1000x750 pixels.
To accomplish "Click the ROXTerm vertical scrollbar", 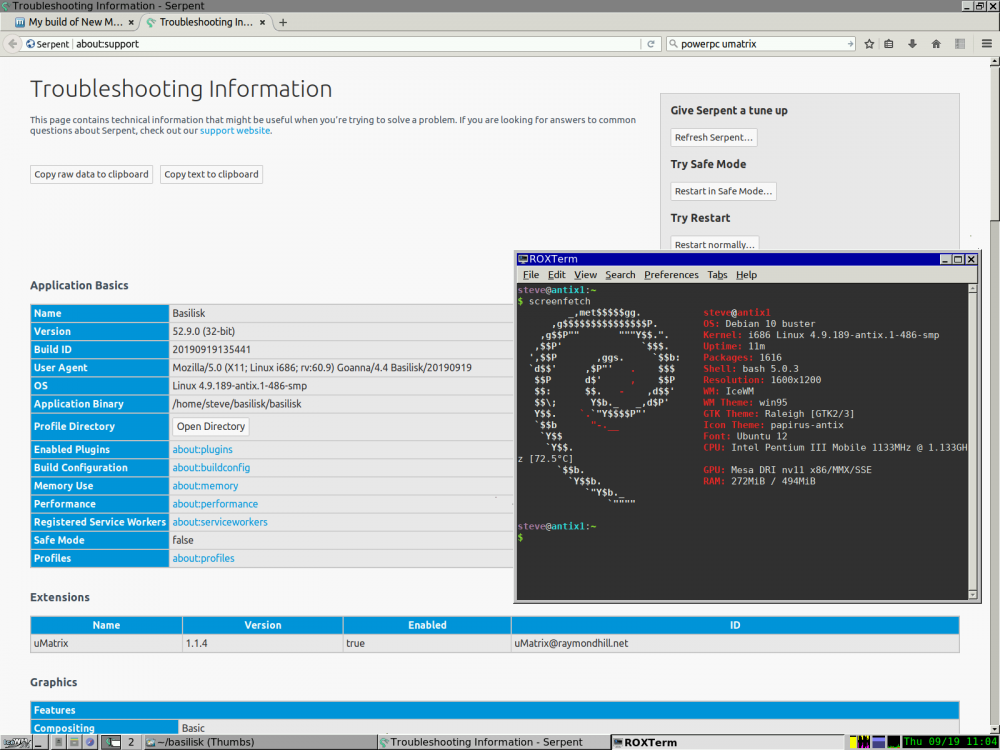I will click(972, 440).
